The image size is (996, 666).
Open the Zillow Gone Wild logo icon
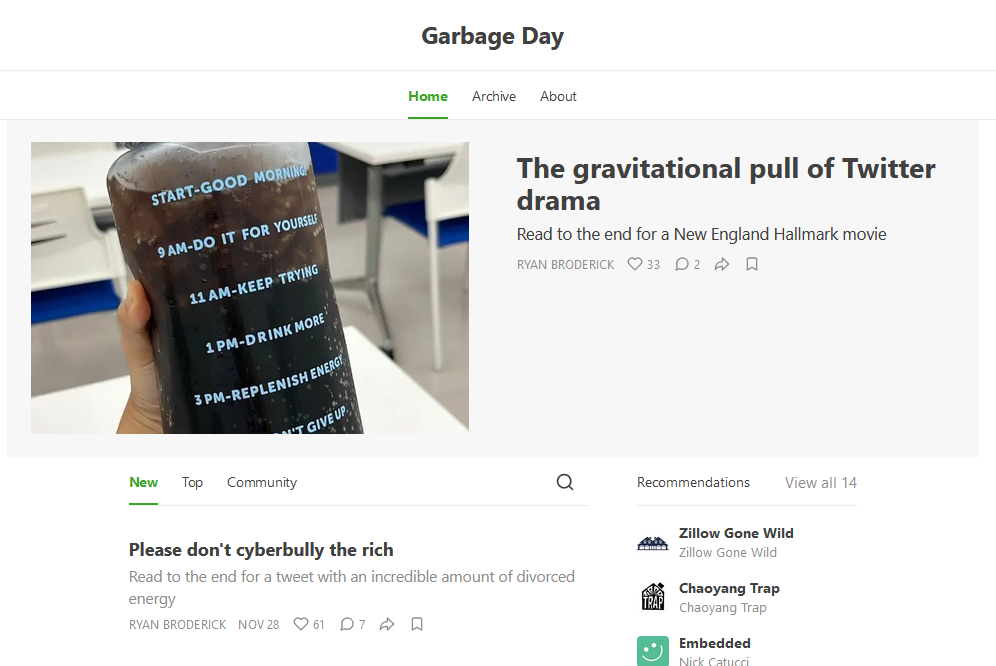pos(652,543)
